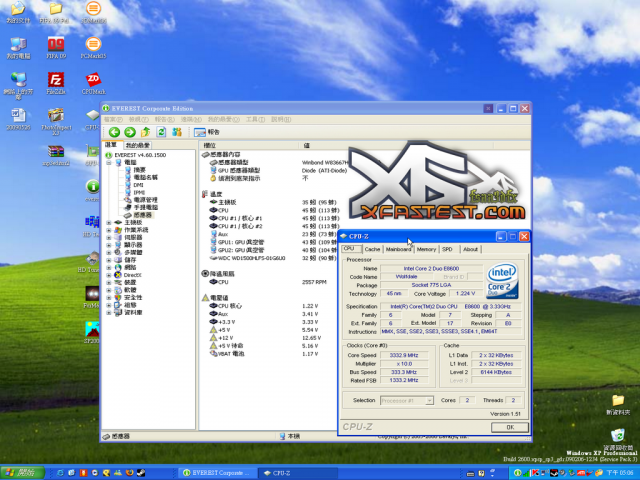Screen dimensions: 640x480
Task: Switch to the 我的最愛 favorites tab
Action: pos(138,145)
